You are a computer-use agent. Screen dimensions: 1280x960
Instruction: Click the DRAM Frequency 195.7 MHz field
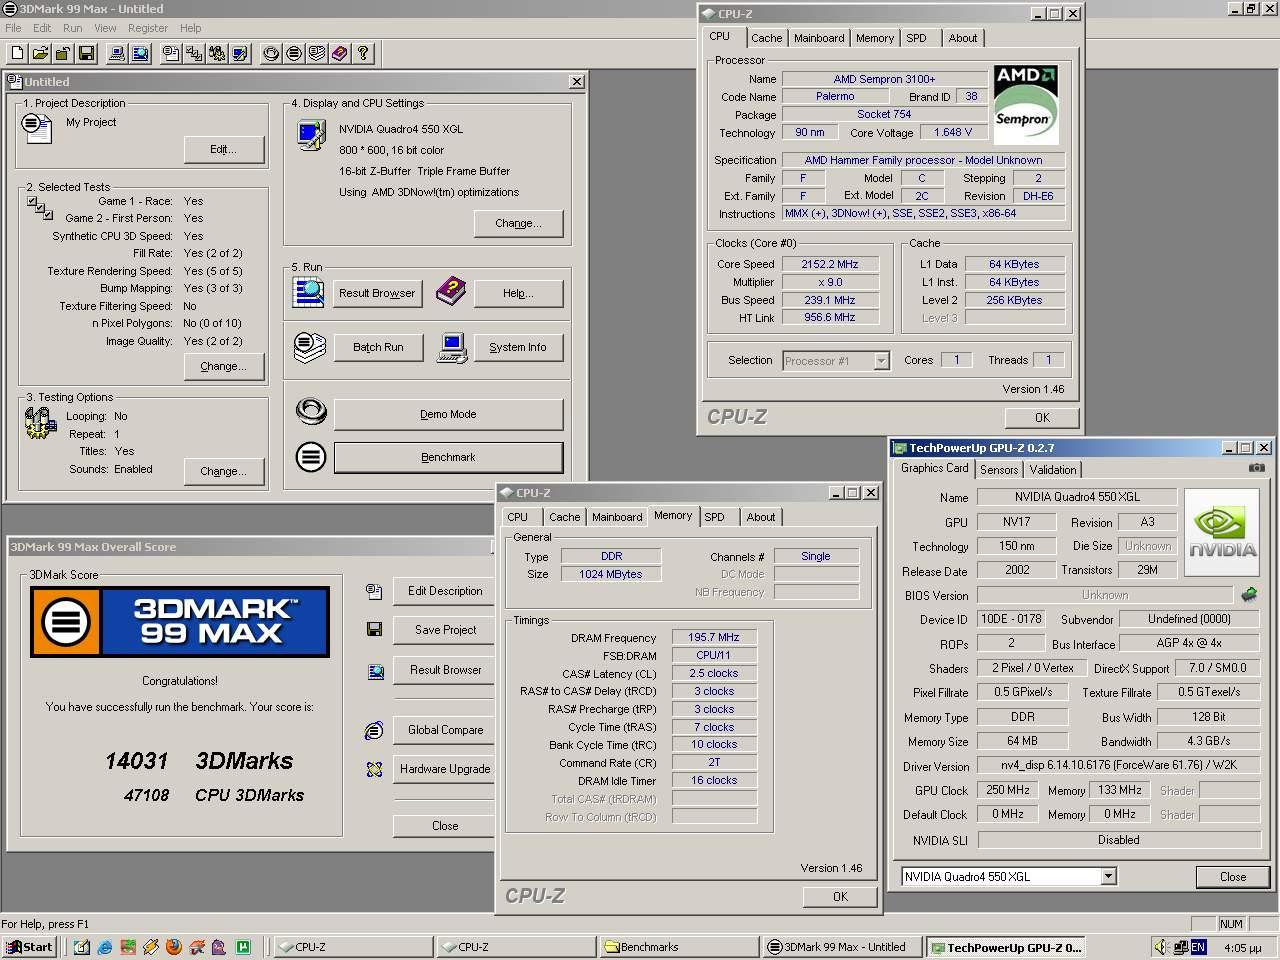click(x=714, y=637)
